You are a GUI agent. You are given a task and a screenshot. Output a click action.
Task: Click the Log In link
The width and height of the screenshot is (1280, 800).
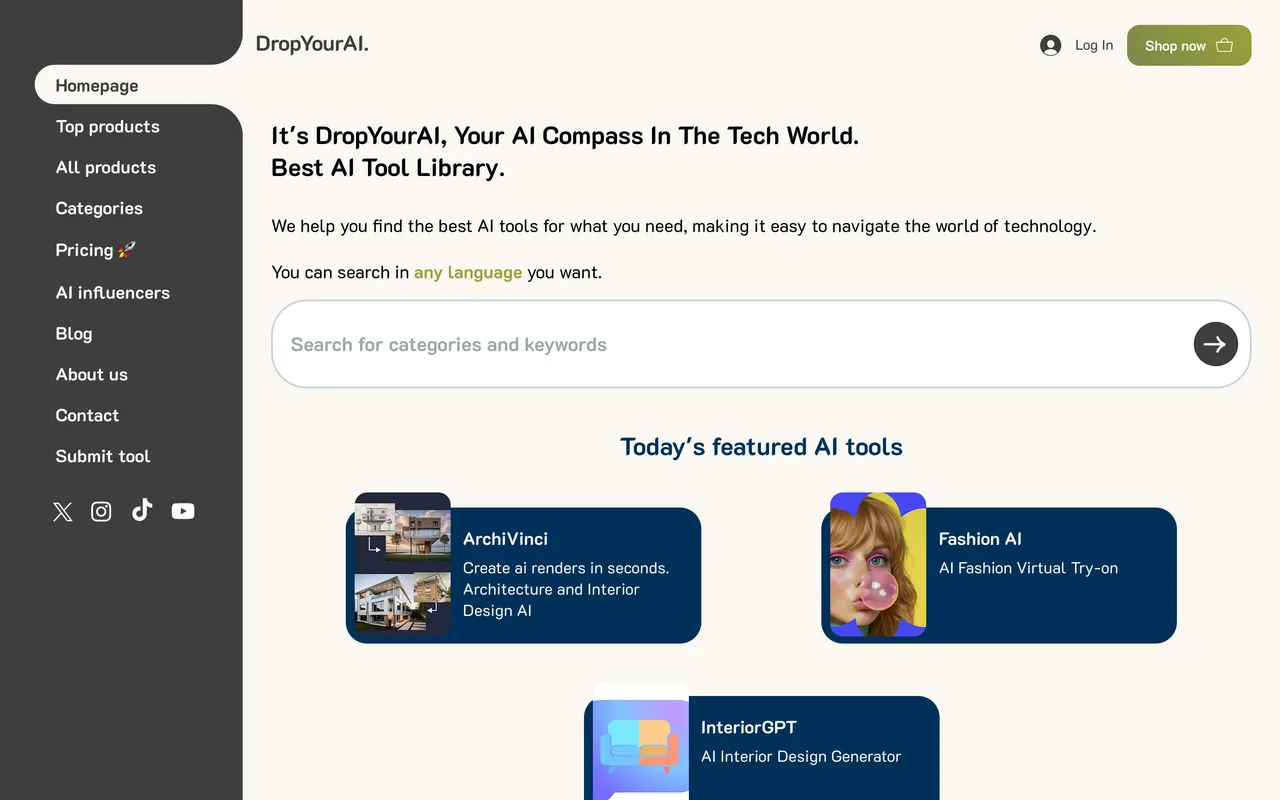coord(1094,45)
